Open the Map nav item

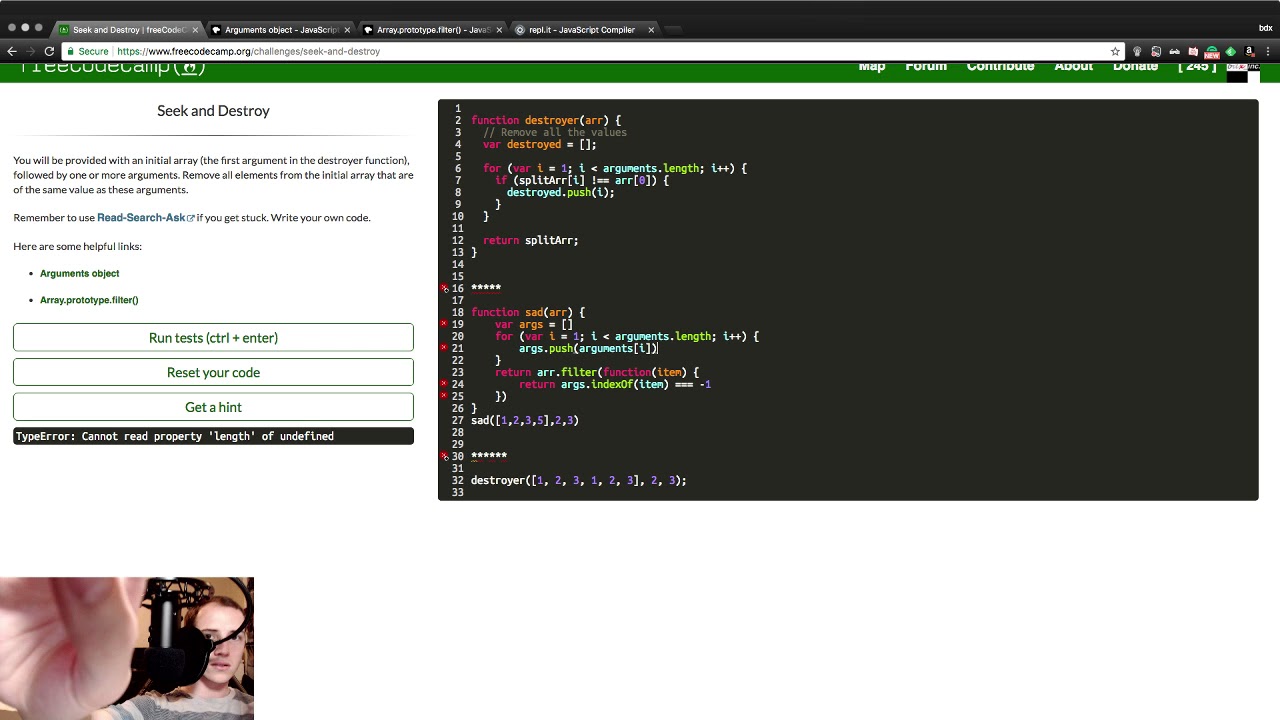872,66
